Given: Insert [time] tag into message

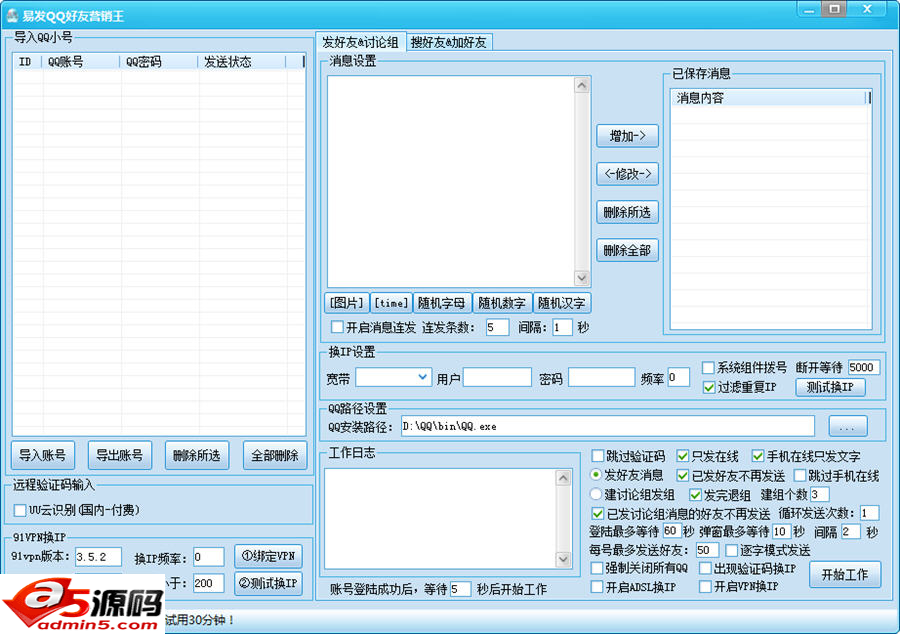Looking at the screenshot, I should (391, 303).
